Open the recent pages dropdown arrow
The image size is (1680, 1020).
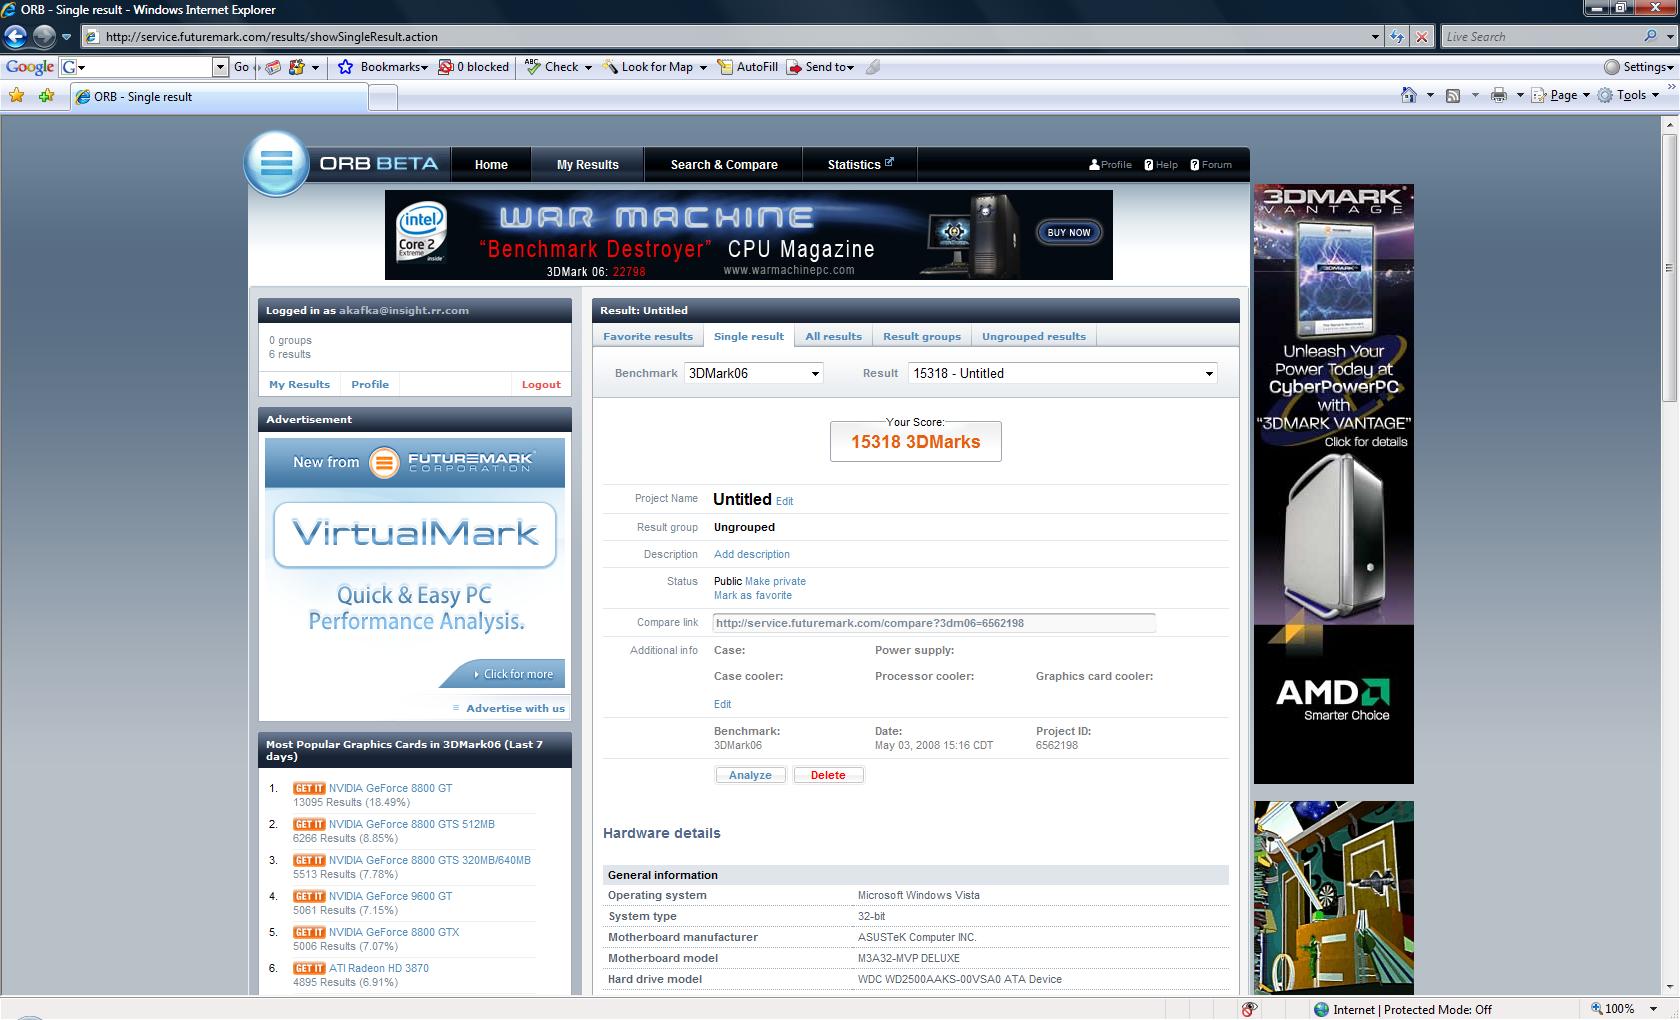(x=66, y=37)
